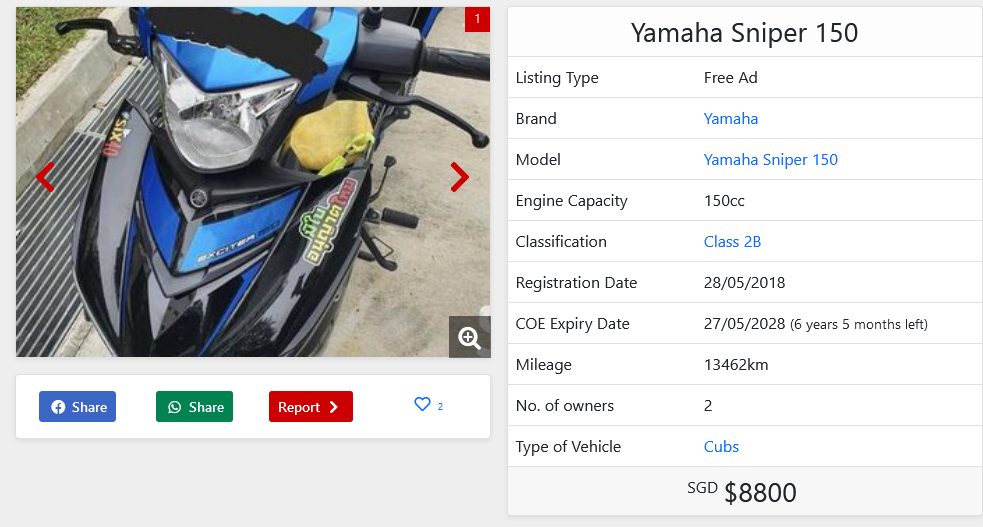Visit the Cubs vehicle type link

721,446
